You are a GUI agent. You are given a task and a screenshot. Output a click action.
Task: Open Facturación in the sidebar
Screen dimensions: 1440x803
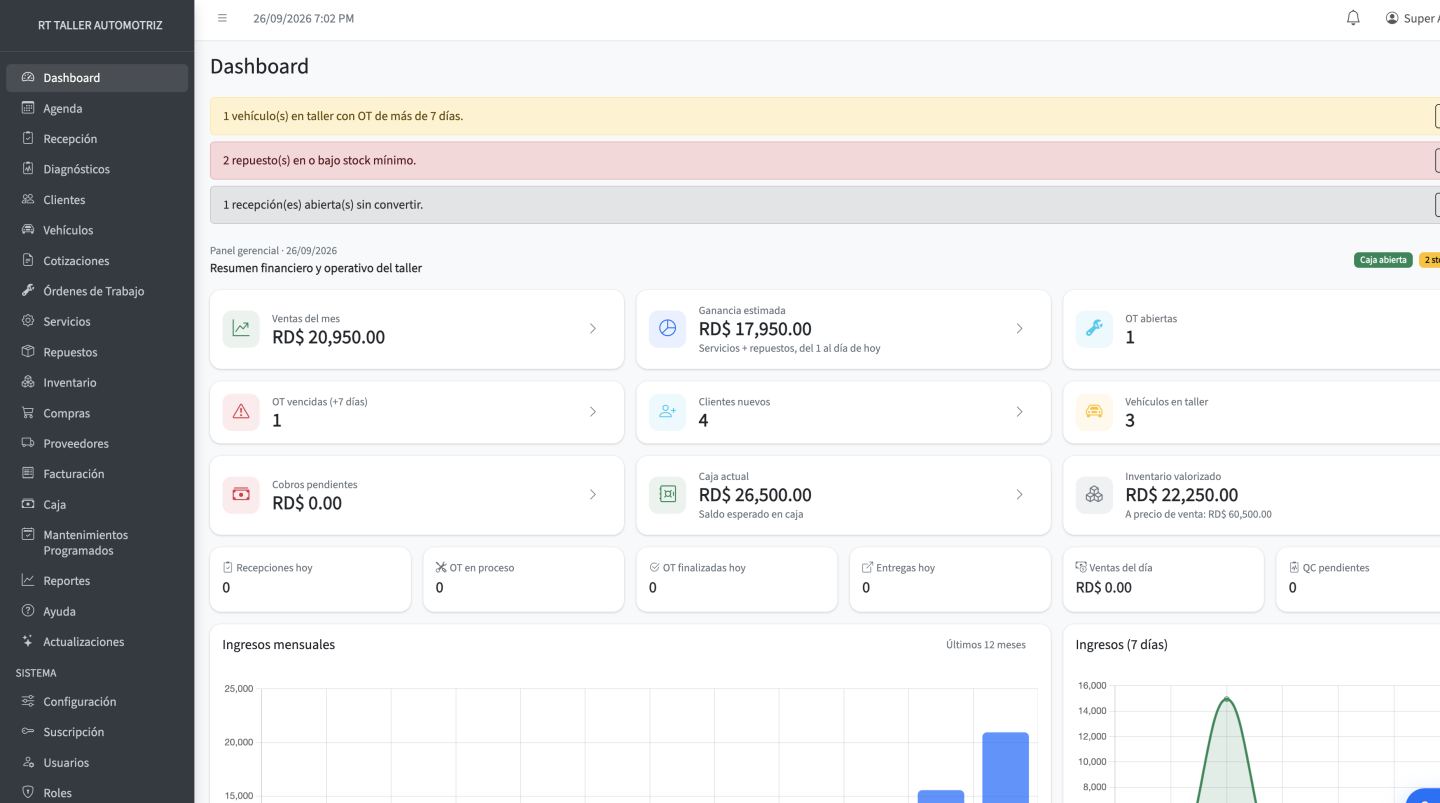pos(97,474)
